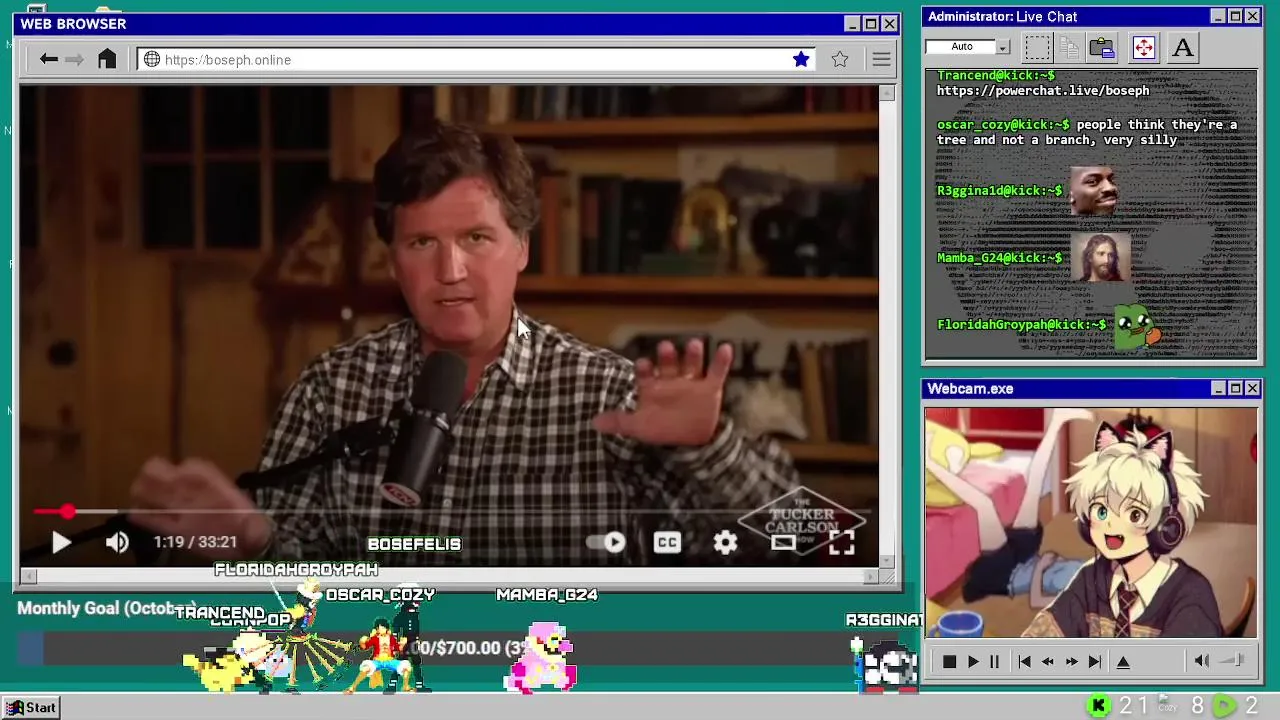The width and height of the screenshot is (1280, 720).
Task: Click the green Kick icon in taskbar
Action: 1098,707
